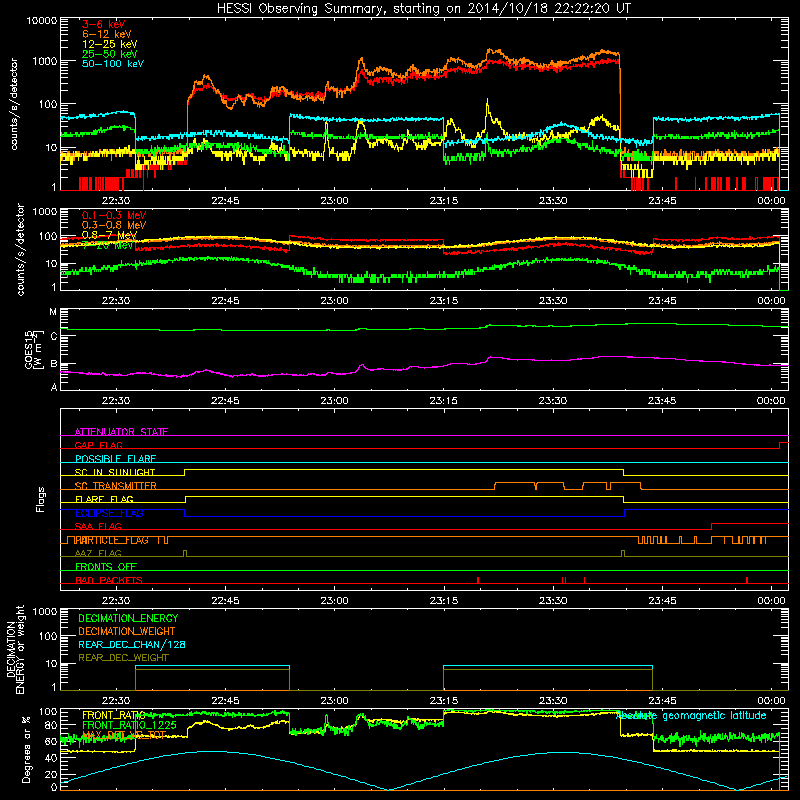The height and width of the screenshot is (800, 800).
Task: Select the BAD_PACKETS flag label
Action: coord(109,580)
